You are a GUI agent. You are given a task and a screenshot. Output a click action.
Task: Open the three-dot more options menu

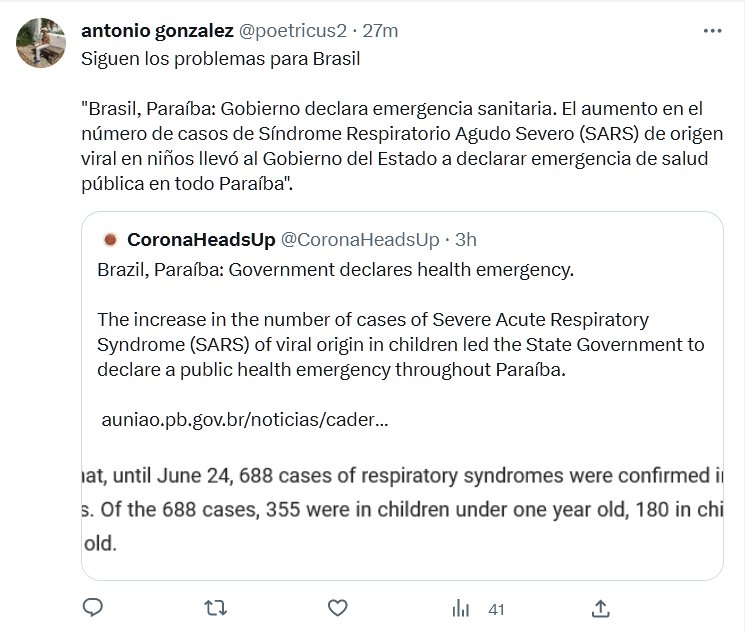712,31
